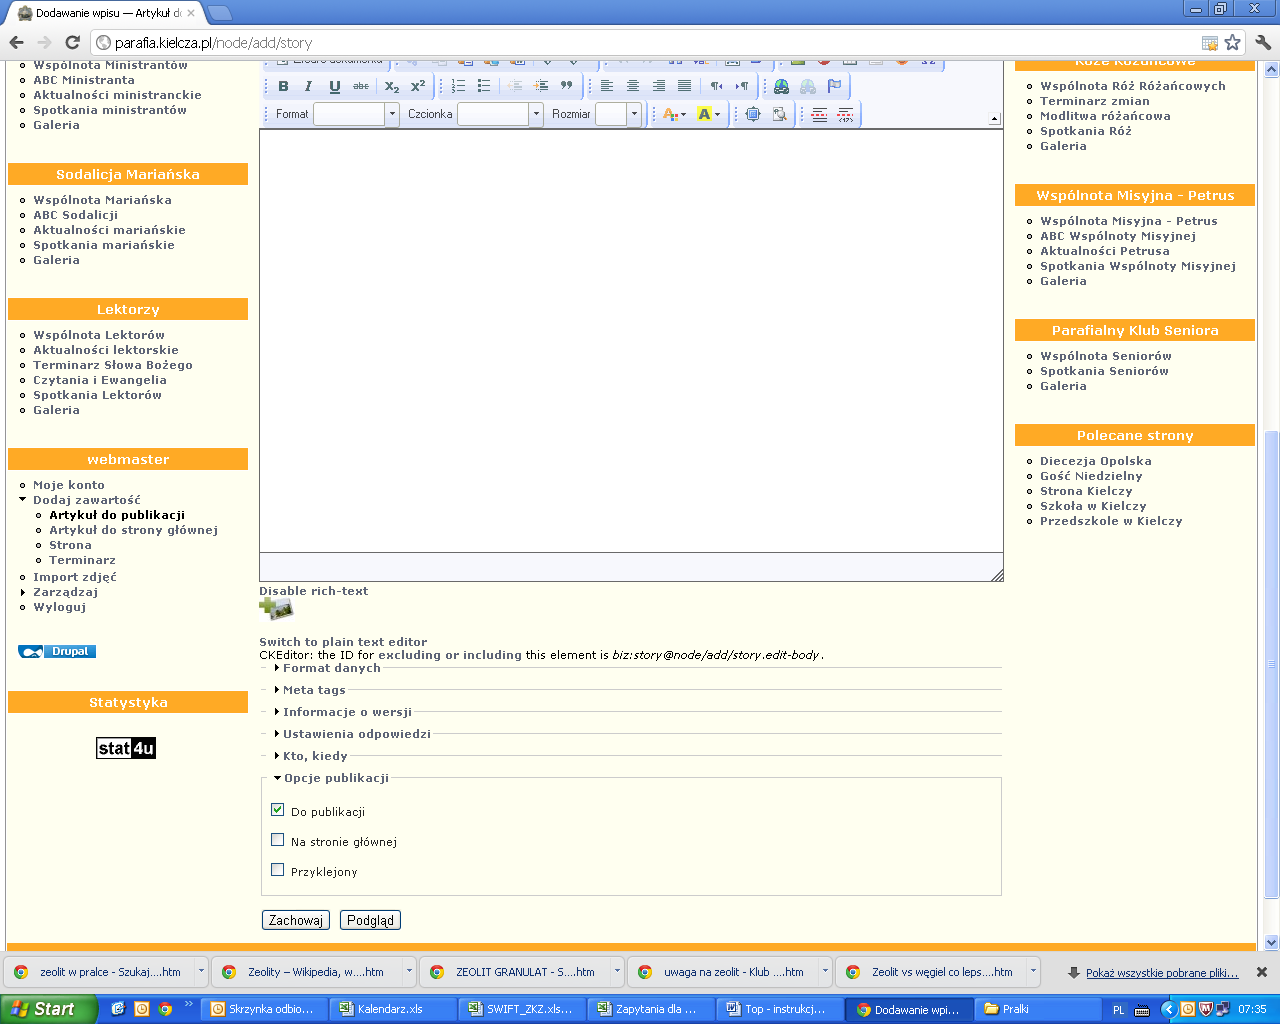
Task: Apply subscript formatting
Action: coord(392,86)
